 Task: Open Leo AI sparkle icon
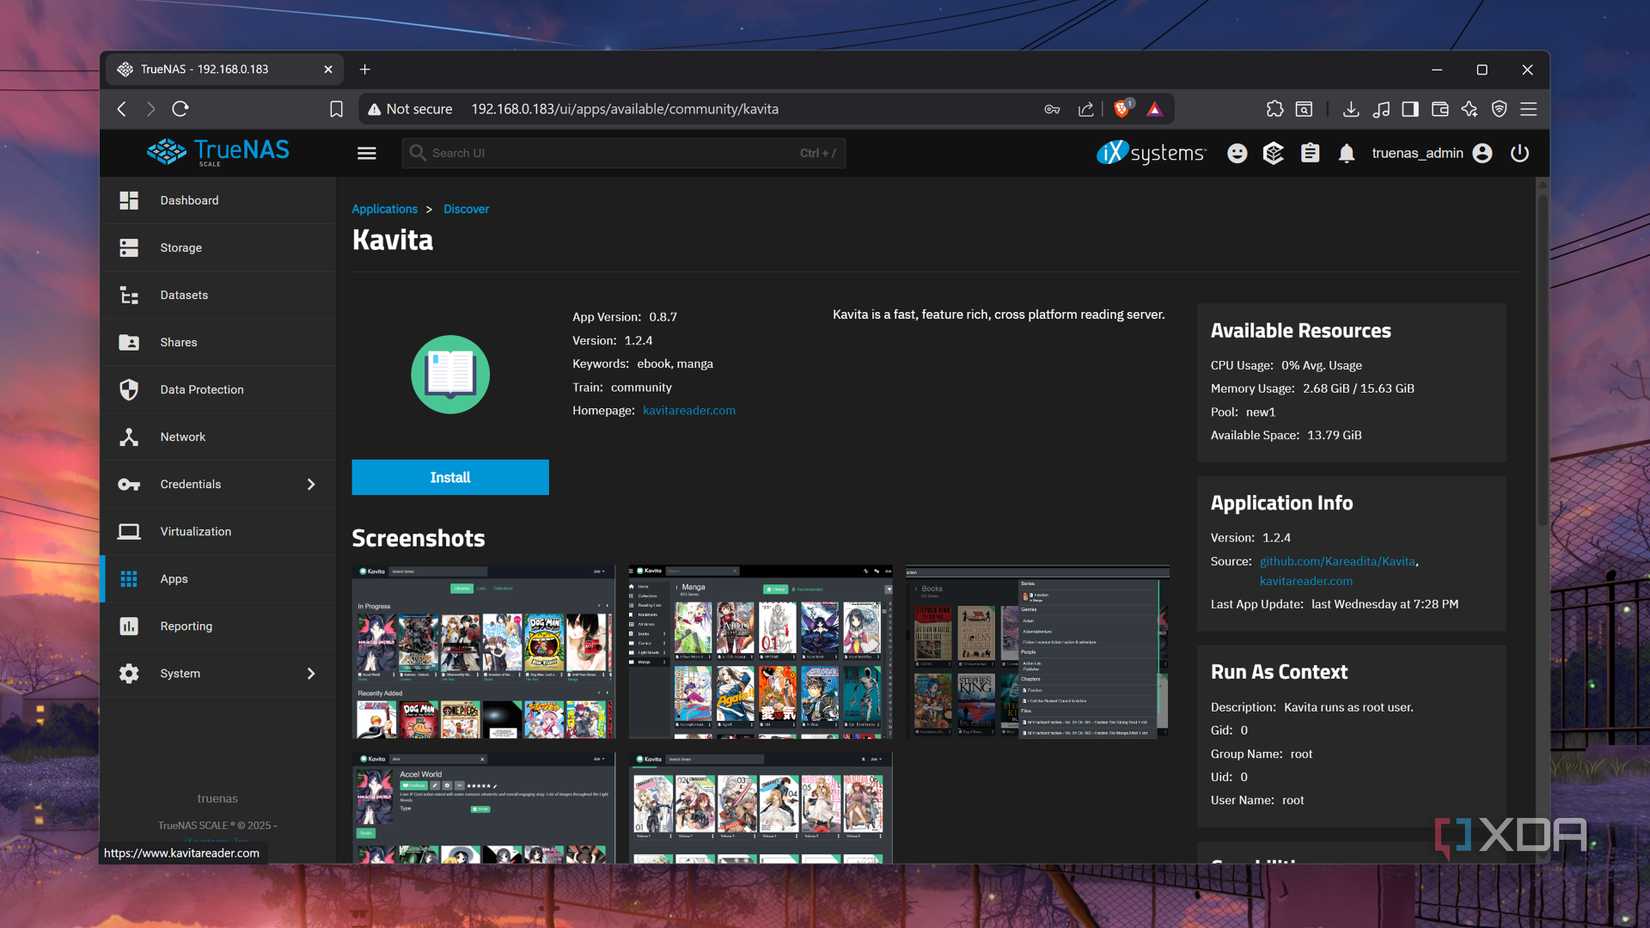[1469, 109]
